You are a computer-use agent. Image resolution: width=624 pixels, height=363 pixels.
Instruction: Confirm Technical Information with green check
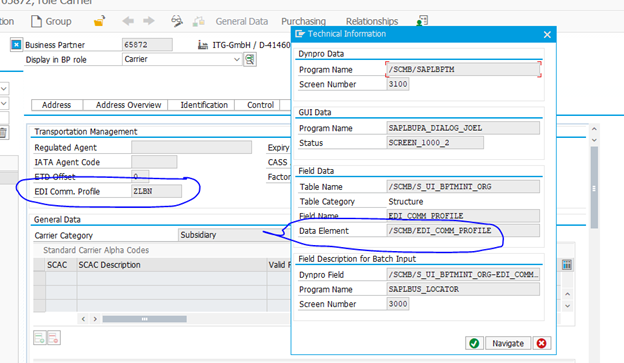point(474,343)
